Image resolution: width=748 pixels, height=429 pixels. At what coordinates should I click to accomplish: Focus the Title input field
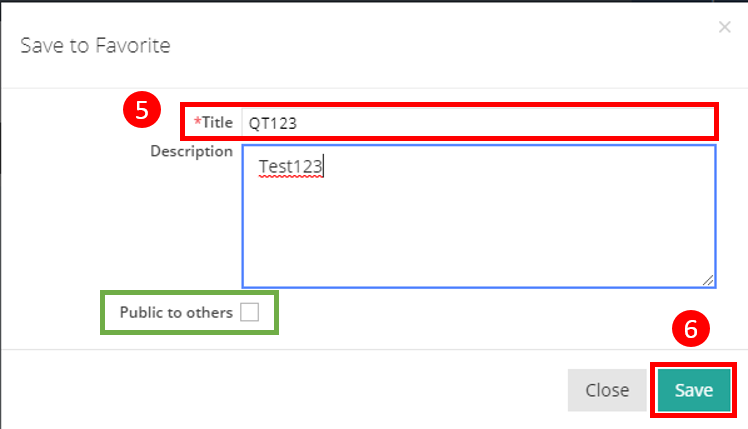point(500,122)
